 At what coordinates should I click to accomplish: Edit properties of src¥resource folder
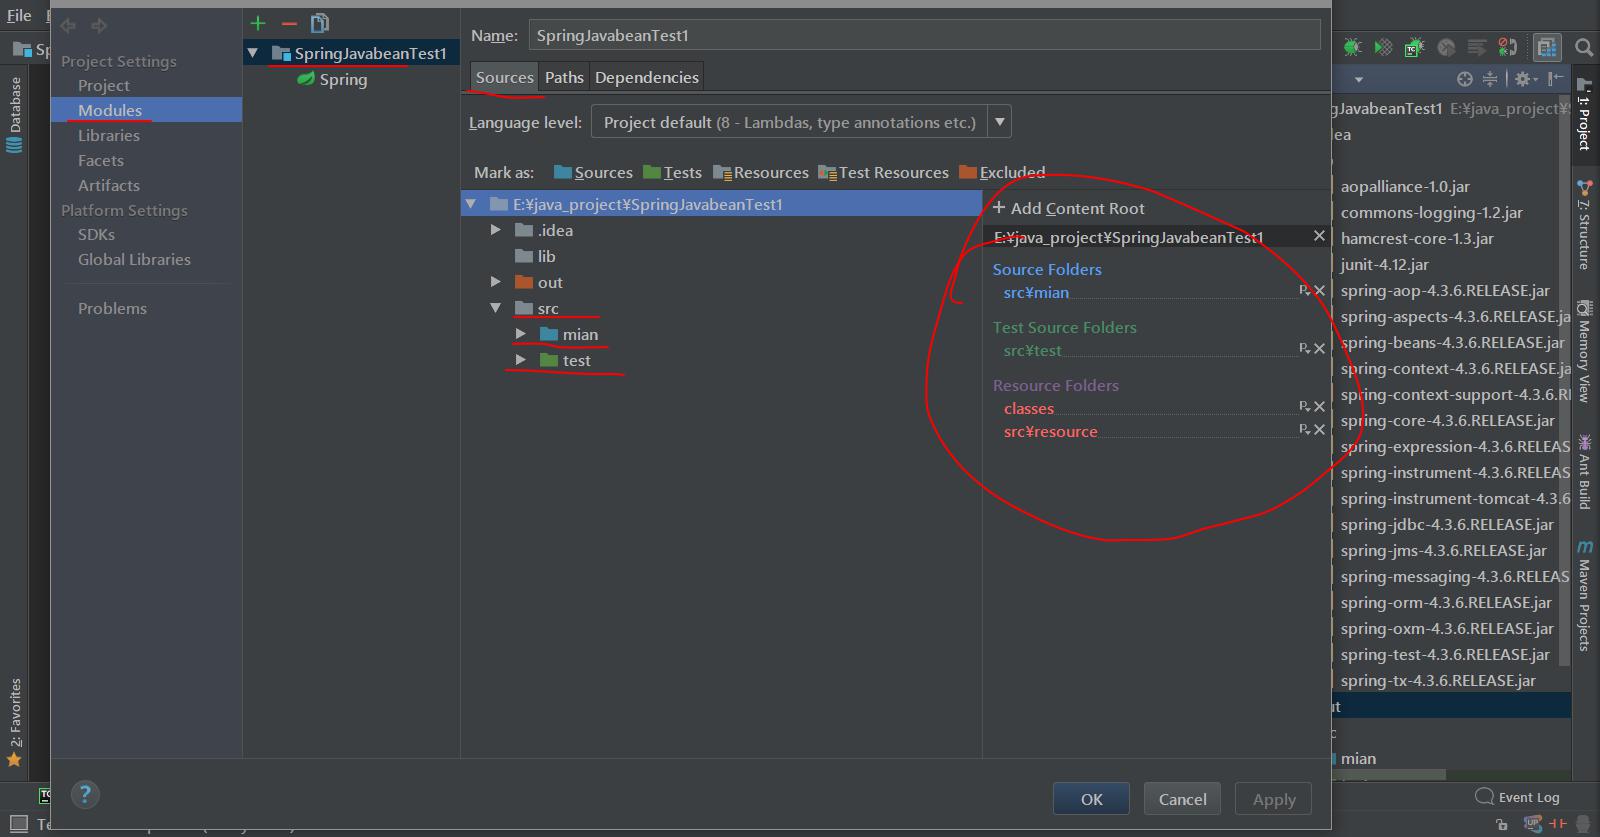tap(1304, 430)
